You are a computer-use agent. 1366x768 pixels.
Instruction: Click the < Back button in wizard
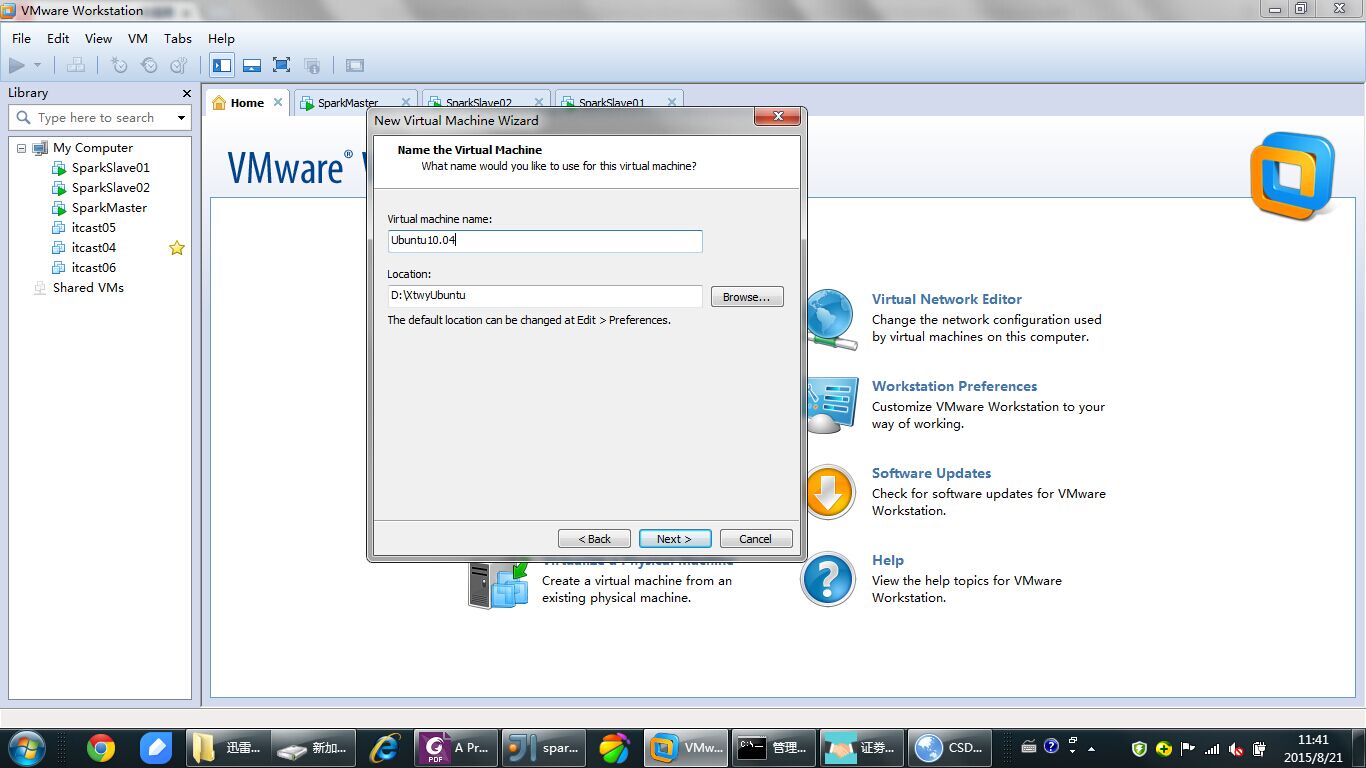pos(594,538)
